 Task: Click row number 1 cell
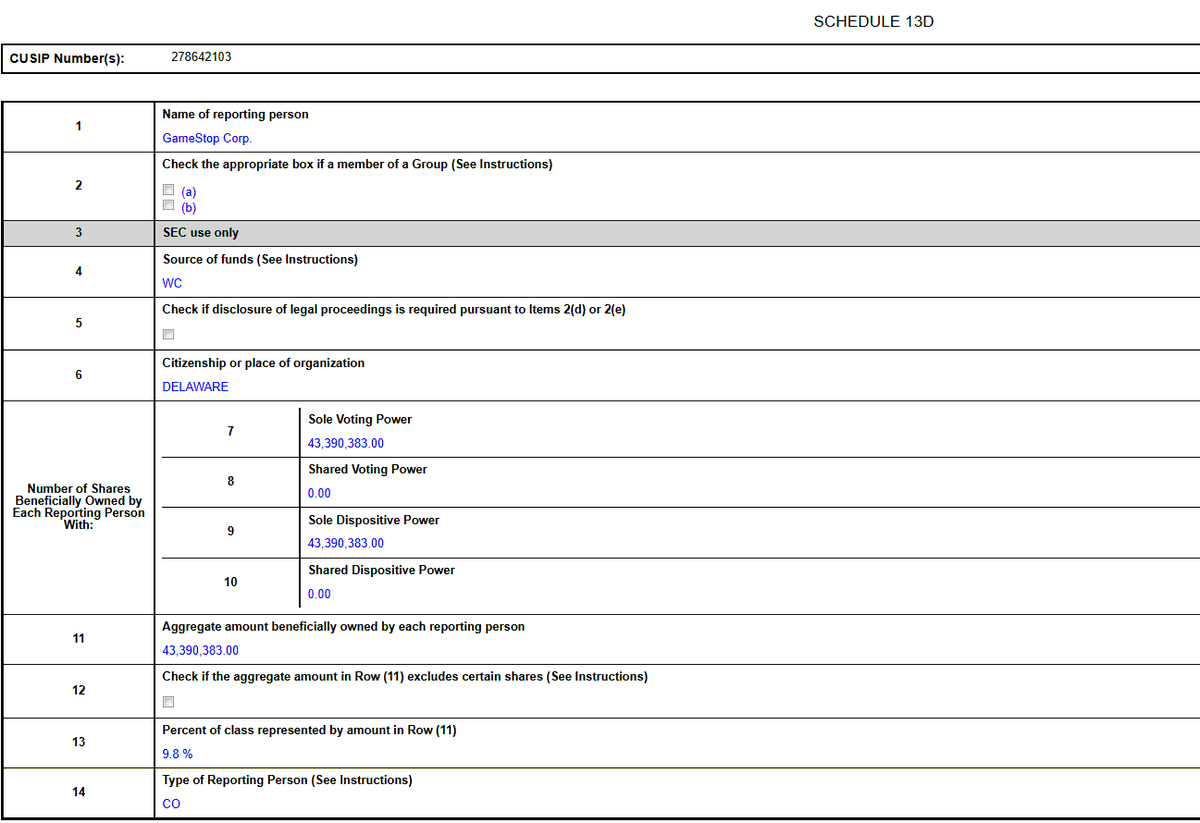coord(78,126)
